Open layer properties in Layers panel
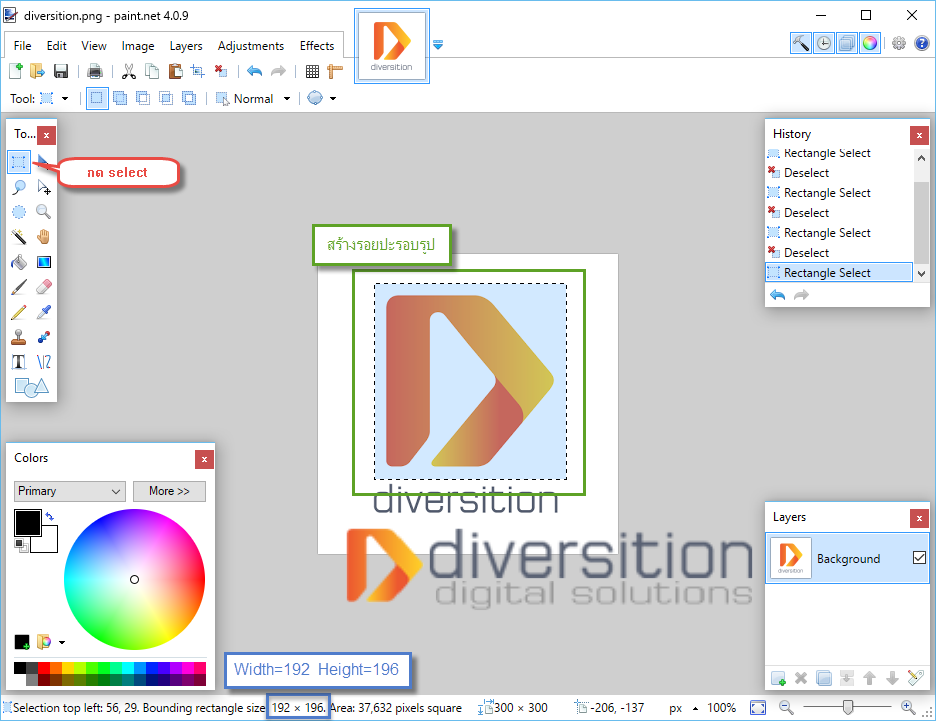Screen dimensions: 936x721 point(915,678)
